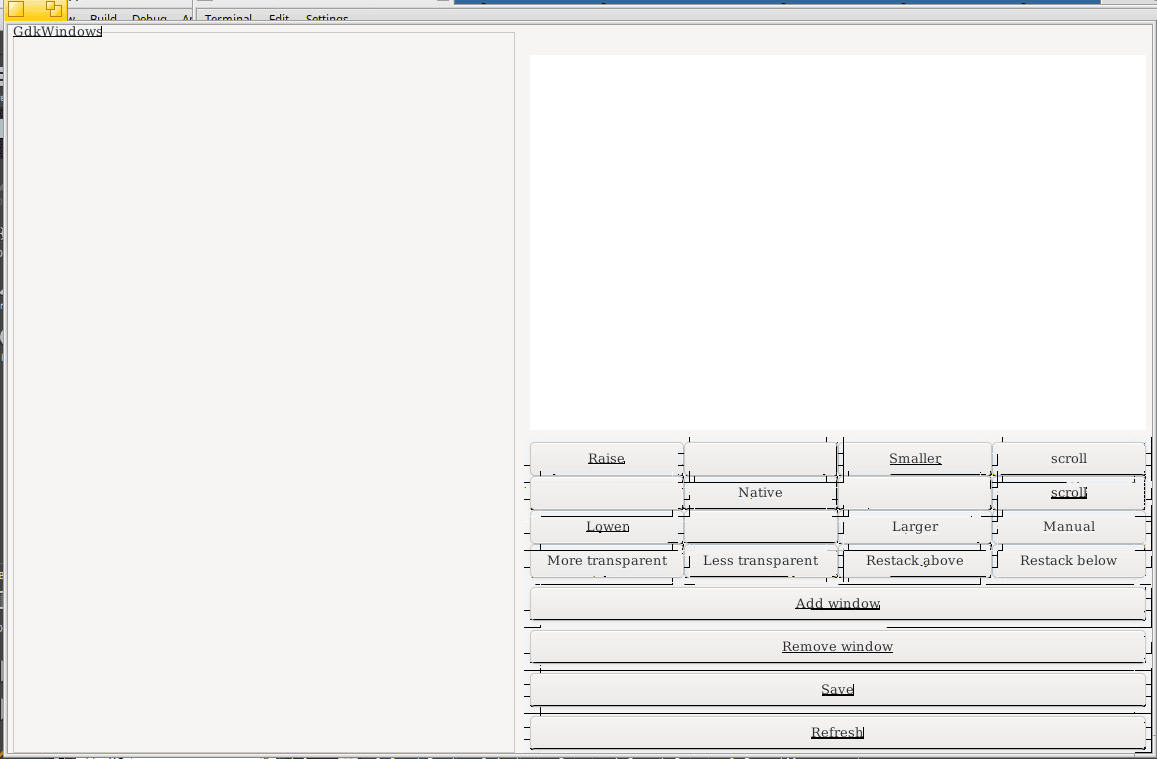This screenshot has height=759, width=1157.
Task: Select Manual mode
Action: [x=1069, y=526]
